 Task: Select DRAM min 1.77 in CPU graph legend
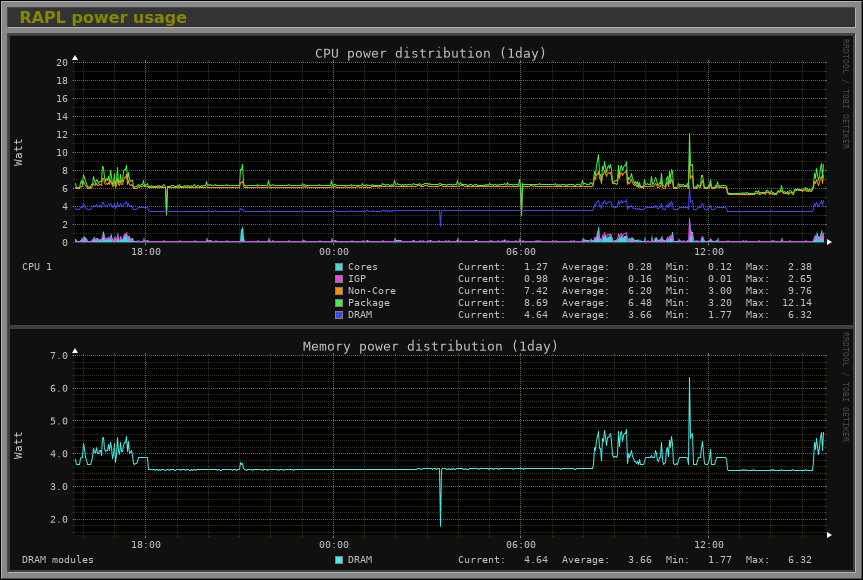[x=720, y=315]
